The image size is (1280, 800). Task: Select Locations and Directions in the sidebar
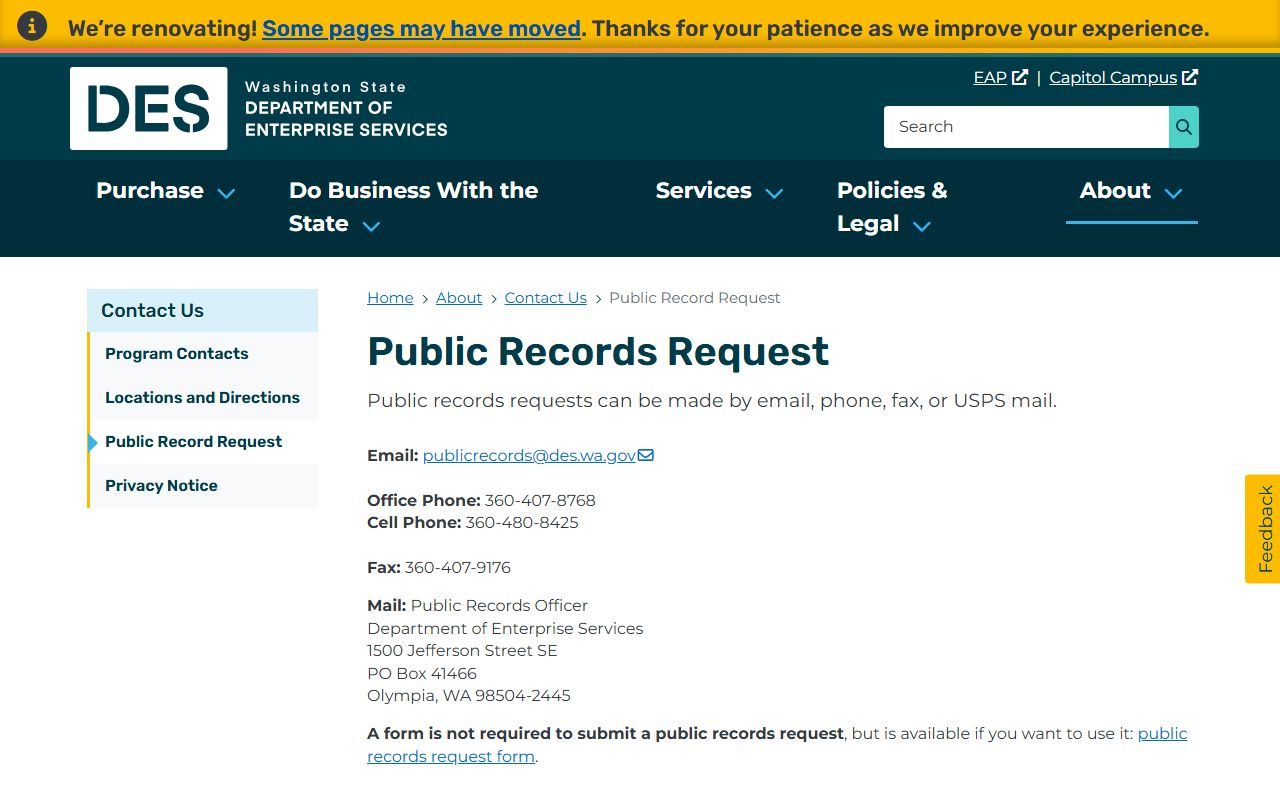point(203,398)
